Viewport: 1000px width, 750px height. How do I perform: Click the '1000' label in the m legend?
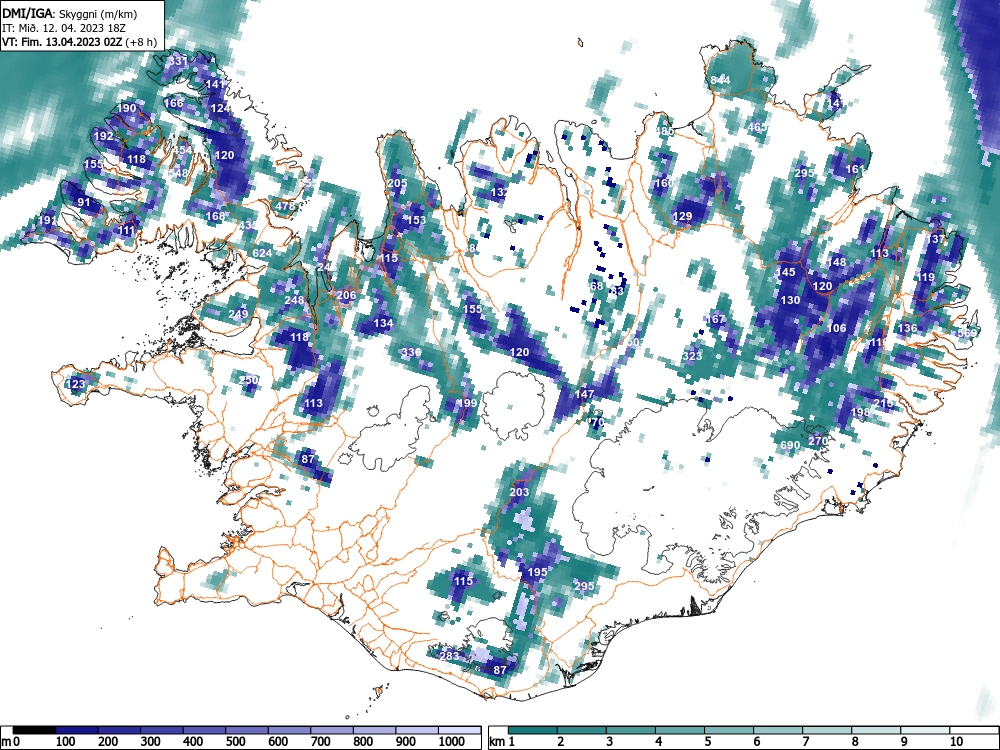tap(452, 741)
